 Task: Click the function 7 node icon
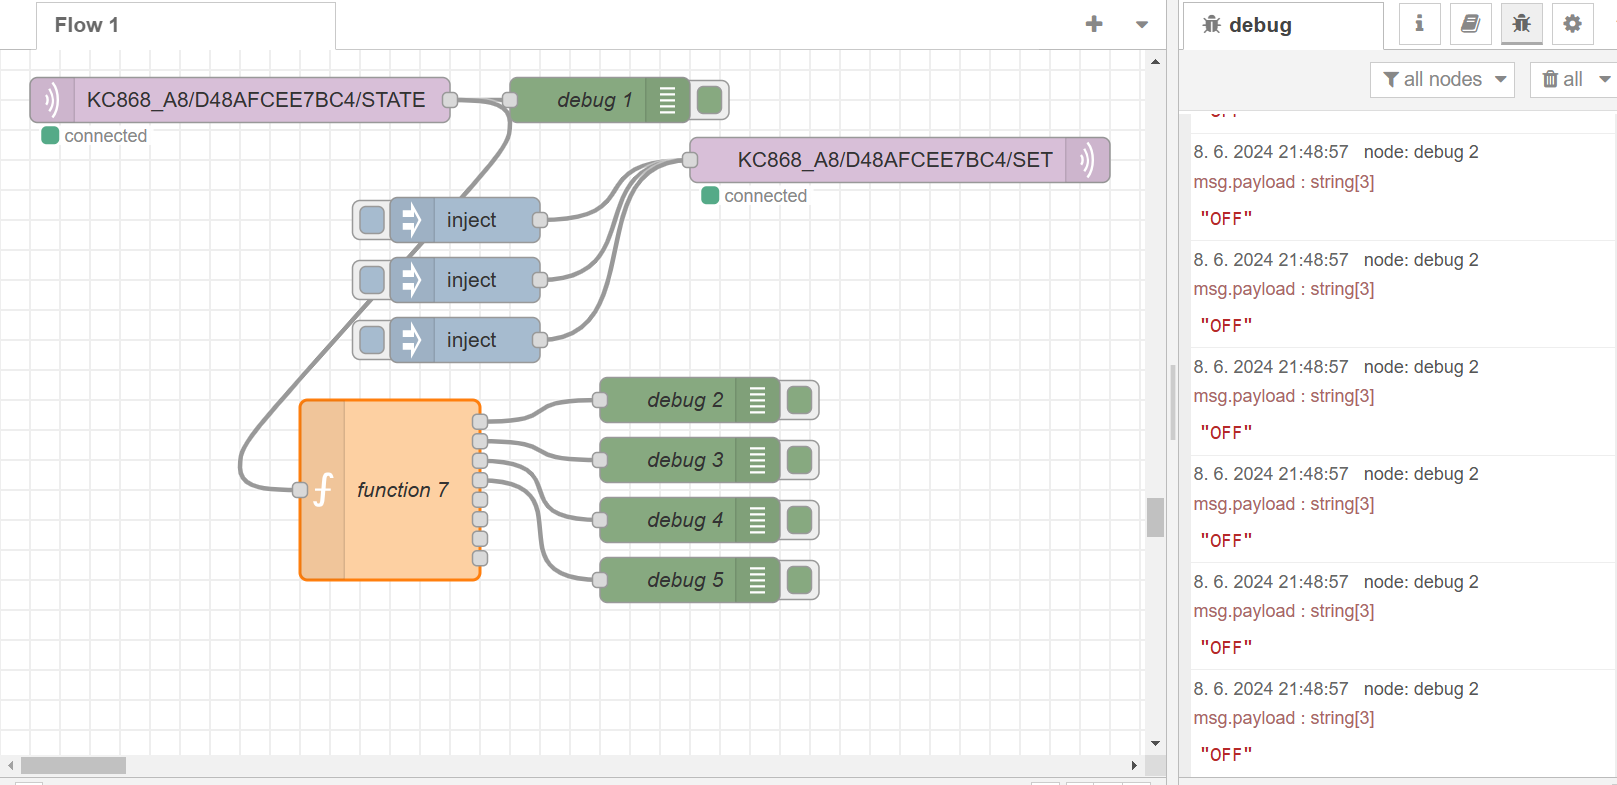[x=323, y=490]
